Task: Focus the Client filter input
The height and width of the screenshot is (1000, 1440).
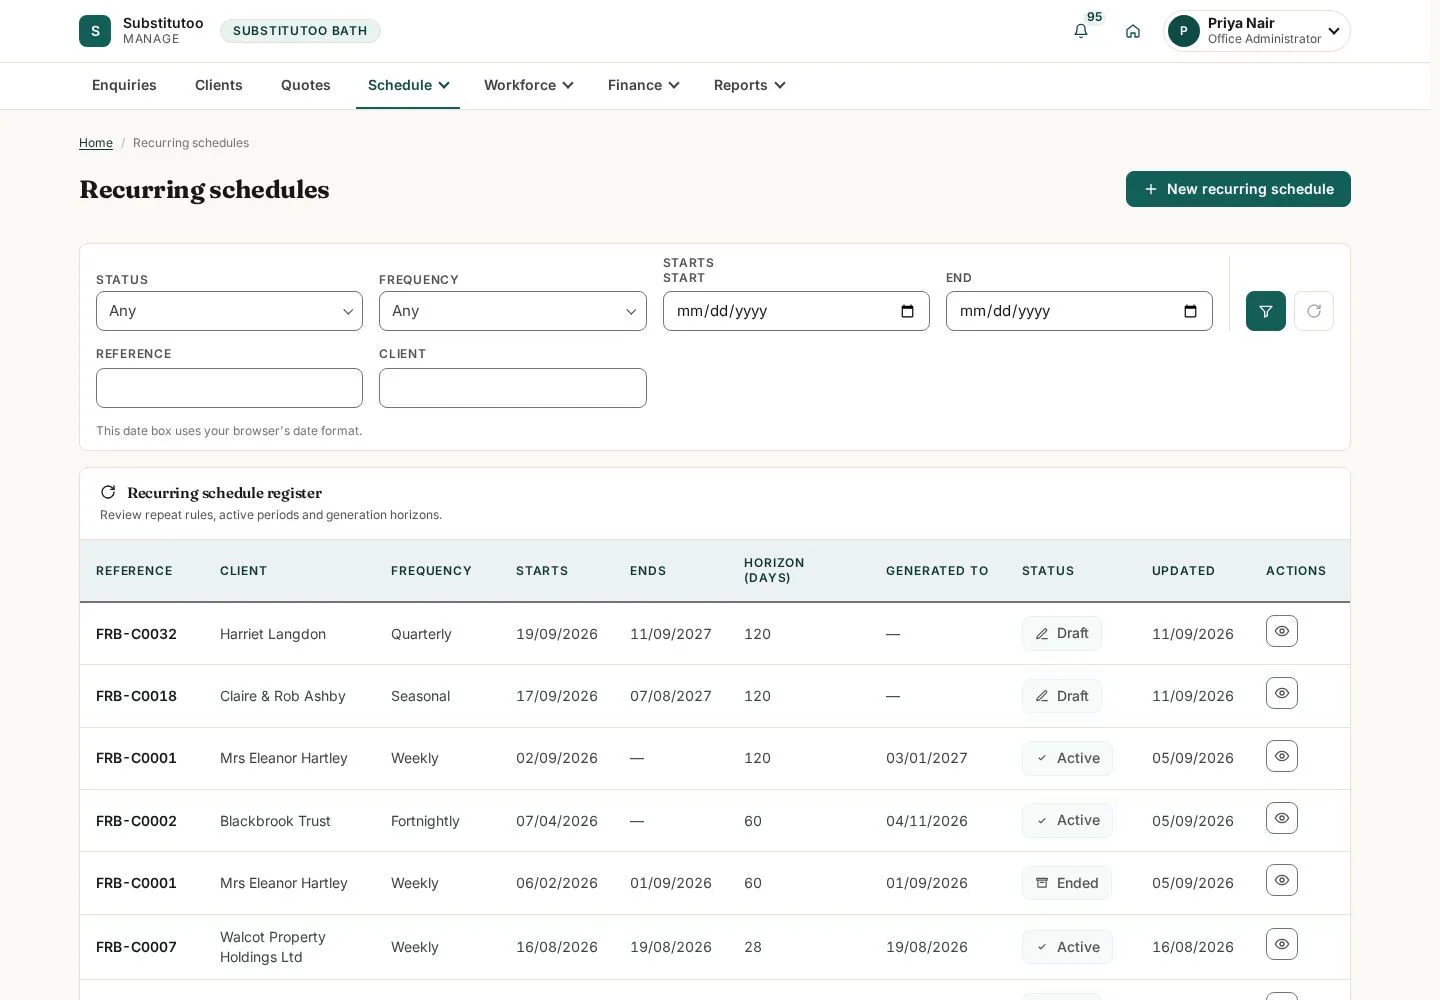Action: (x=512, y=388)
